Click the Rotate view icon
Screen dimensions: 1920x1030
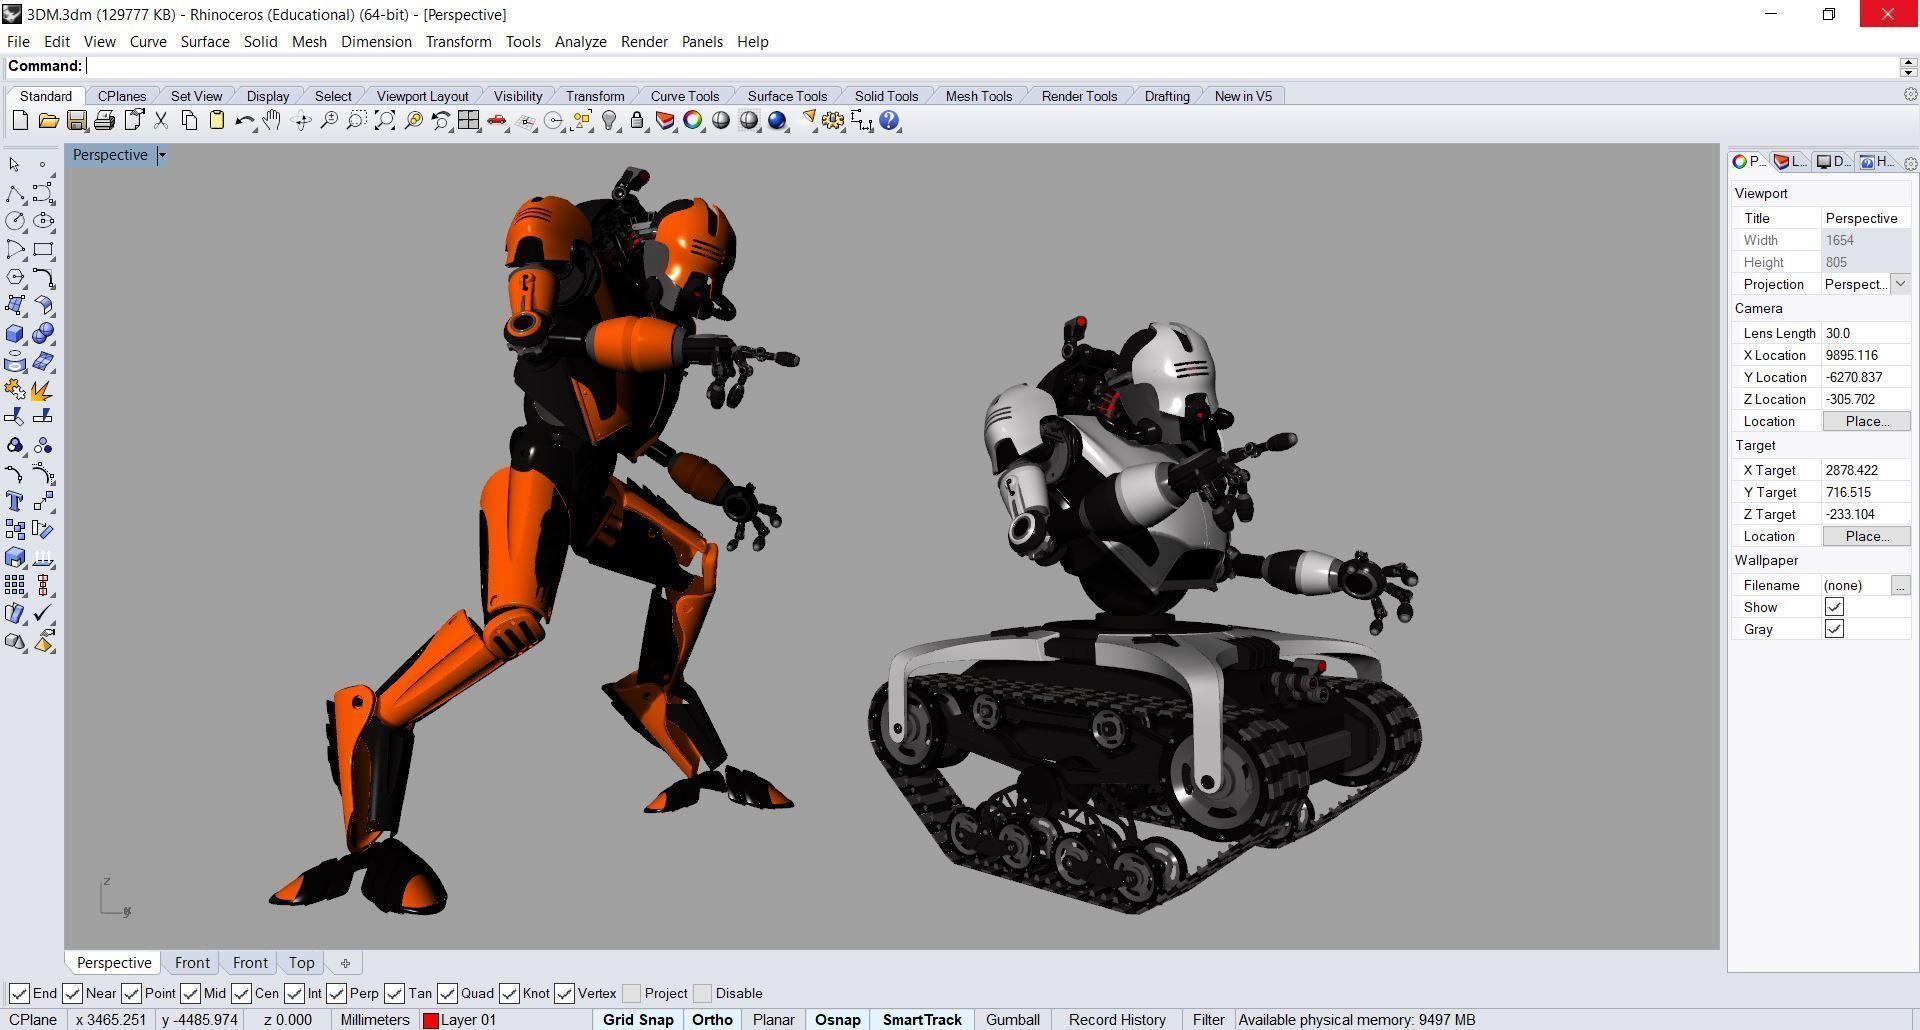(x=300, y=121)
